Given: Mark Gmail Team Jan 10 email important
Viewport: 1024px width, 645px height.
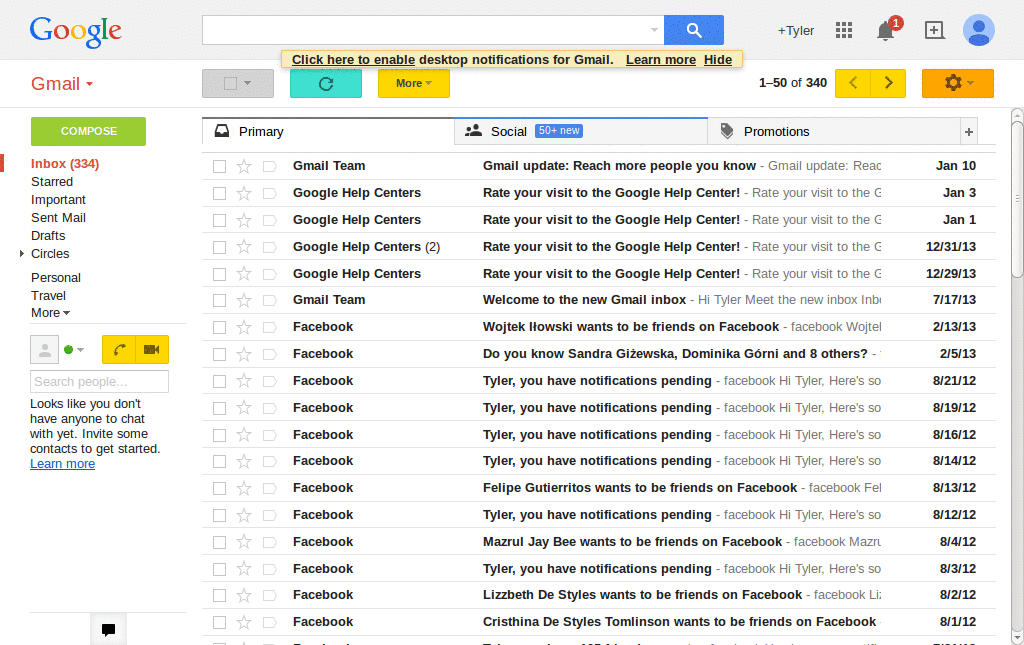Looking at the screenshot, I should coord(270,166).
